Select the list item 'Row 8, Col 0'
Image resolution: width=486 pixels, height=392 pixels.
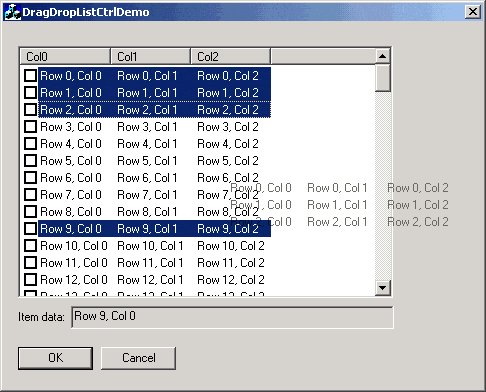pos(71,212)
